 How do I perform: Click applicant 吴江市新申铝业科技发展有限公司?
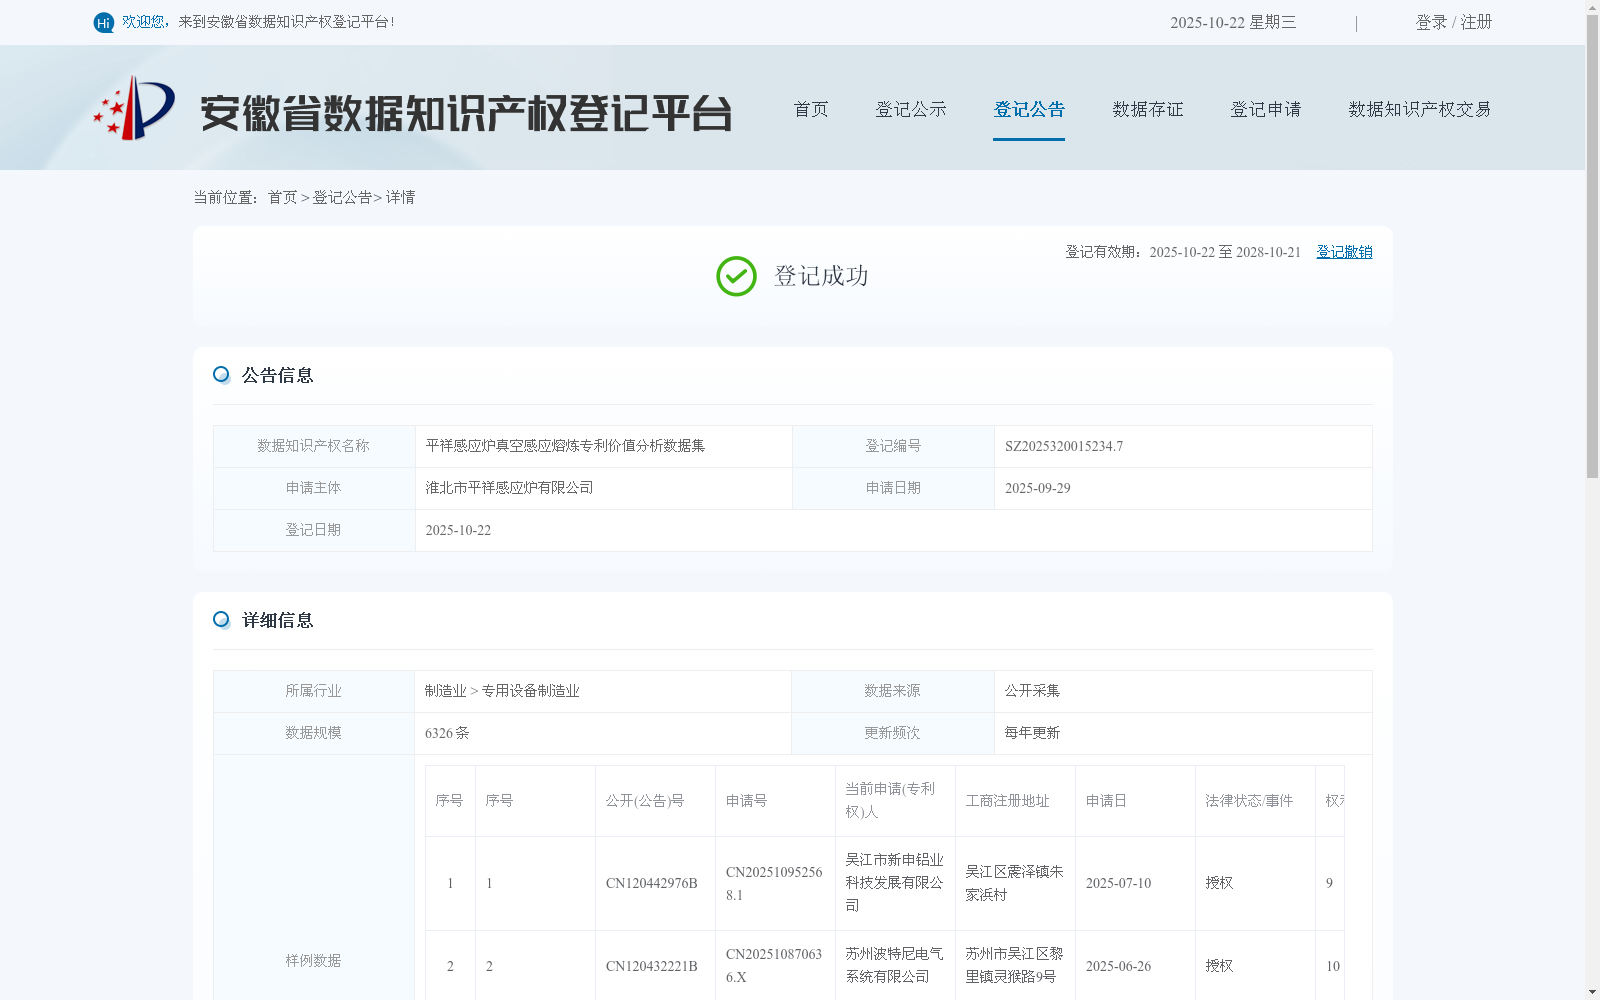(894, 883)
